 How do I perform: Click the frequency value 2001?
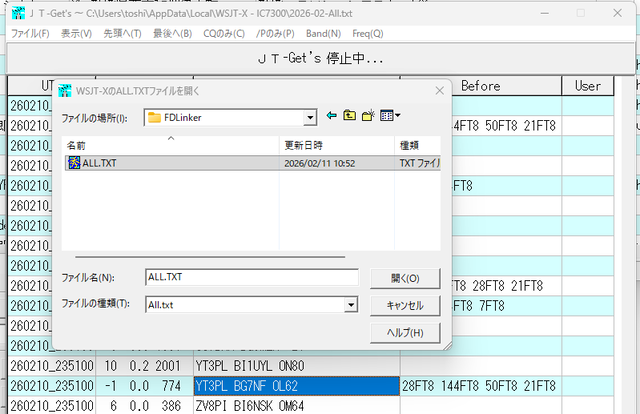(168, 366)
